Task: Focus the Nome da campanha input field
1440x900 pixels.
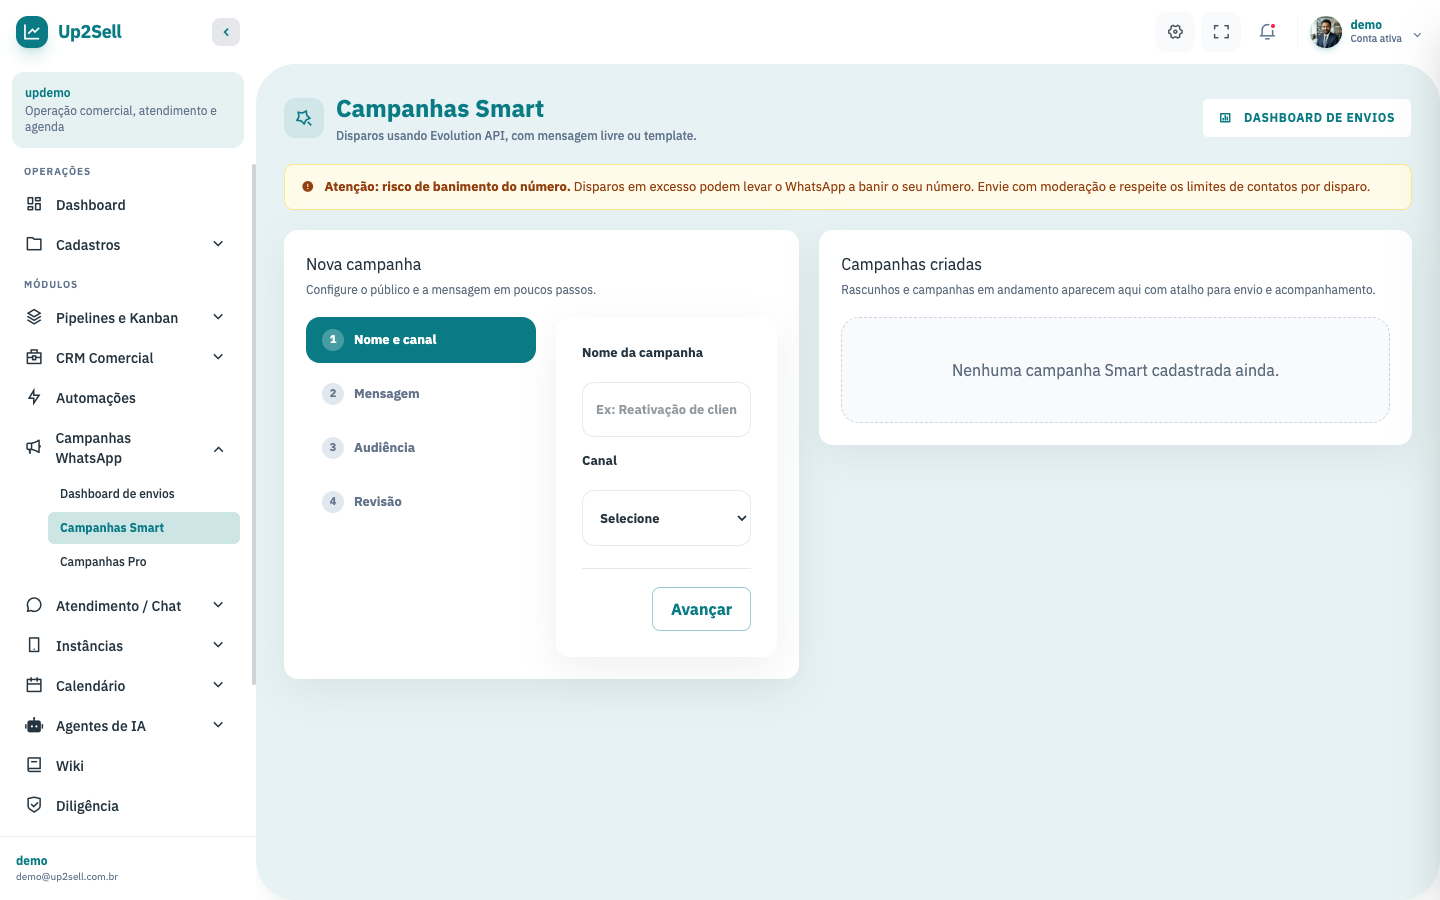Action: point(666,409)
